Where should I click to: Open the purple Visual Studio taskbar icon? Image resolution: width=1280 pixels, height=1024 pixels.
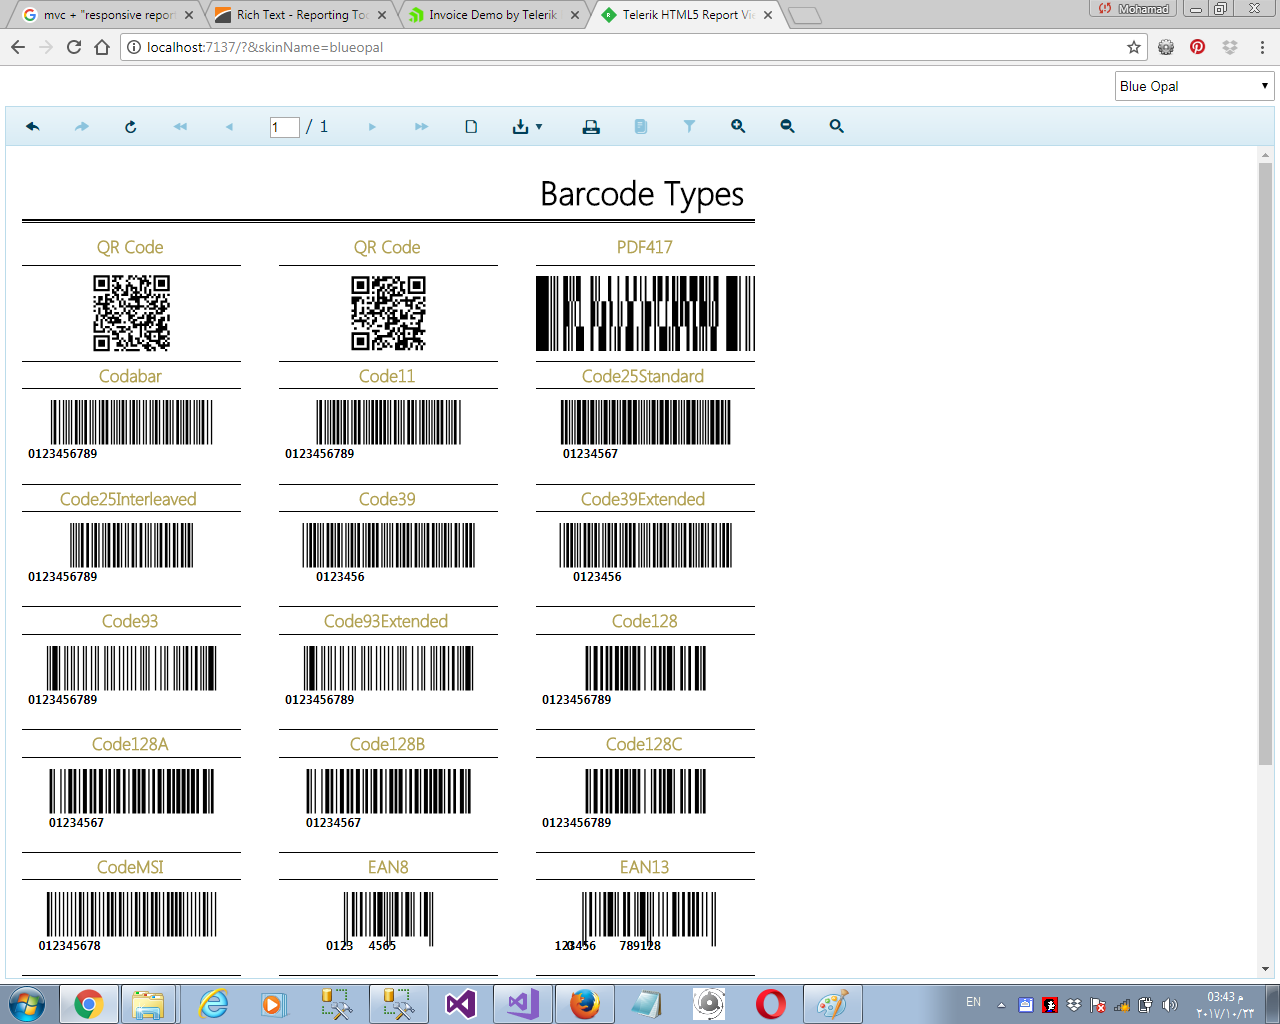tap(461, 1004)
